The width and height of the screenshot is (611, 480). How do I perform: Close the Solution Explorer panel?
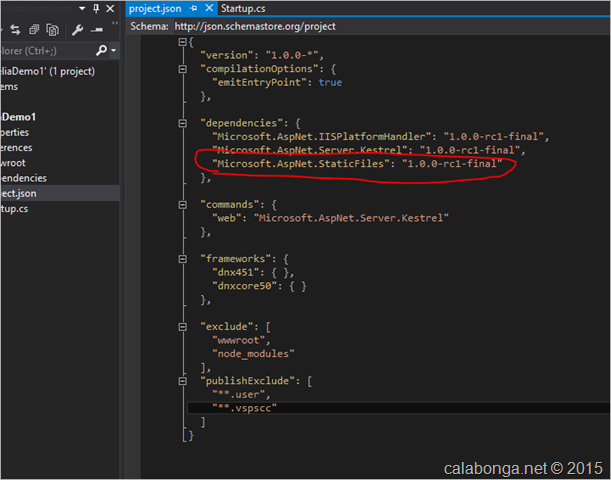(110, 8)
